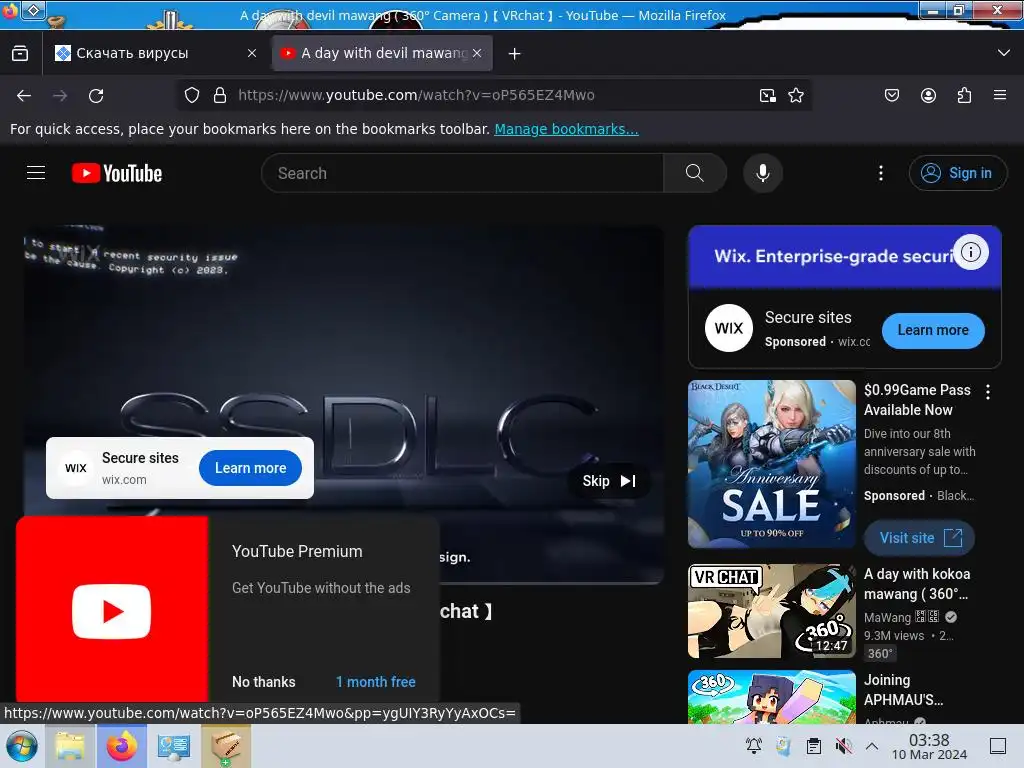Focus the YouTube Search field
Screen dimensions: 1024x768
click(462, 173)
